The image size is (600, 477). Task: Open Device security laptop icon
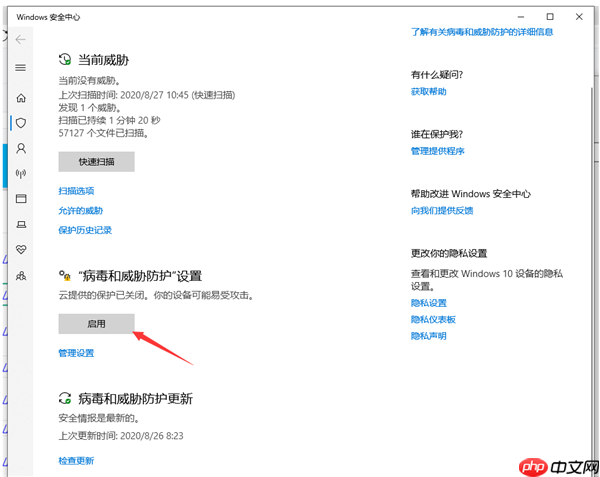21,224
